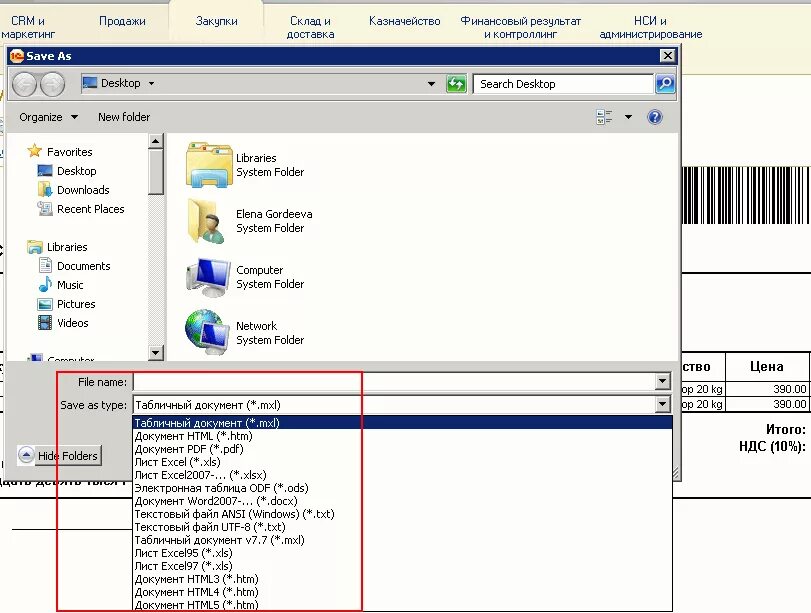Image resolution: width=811 pixels, height=613 pixels.
Task: Go back with the Back arrow button
Action: [x=24, y=84]
